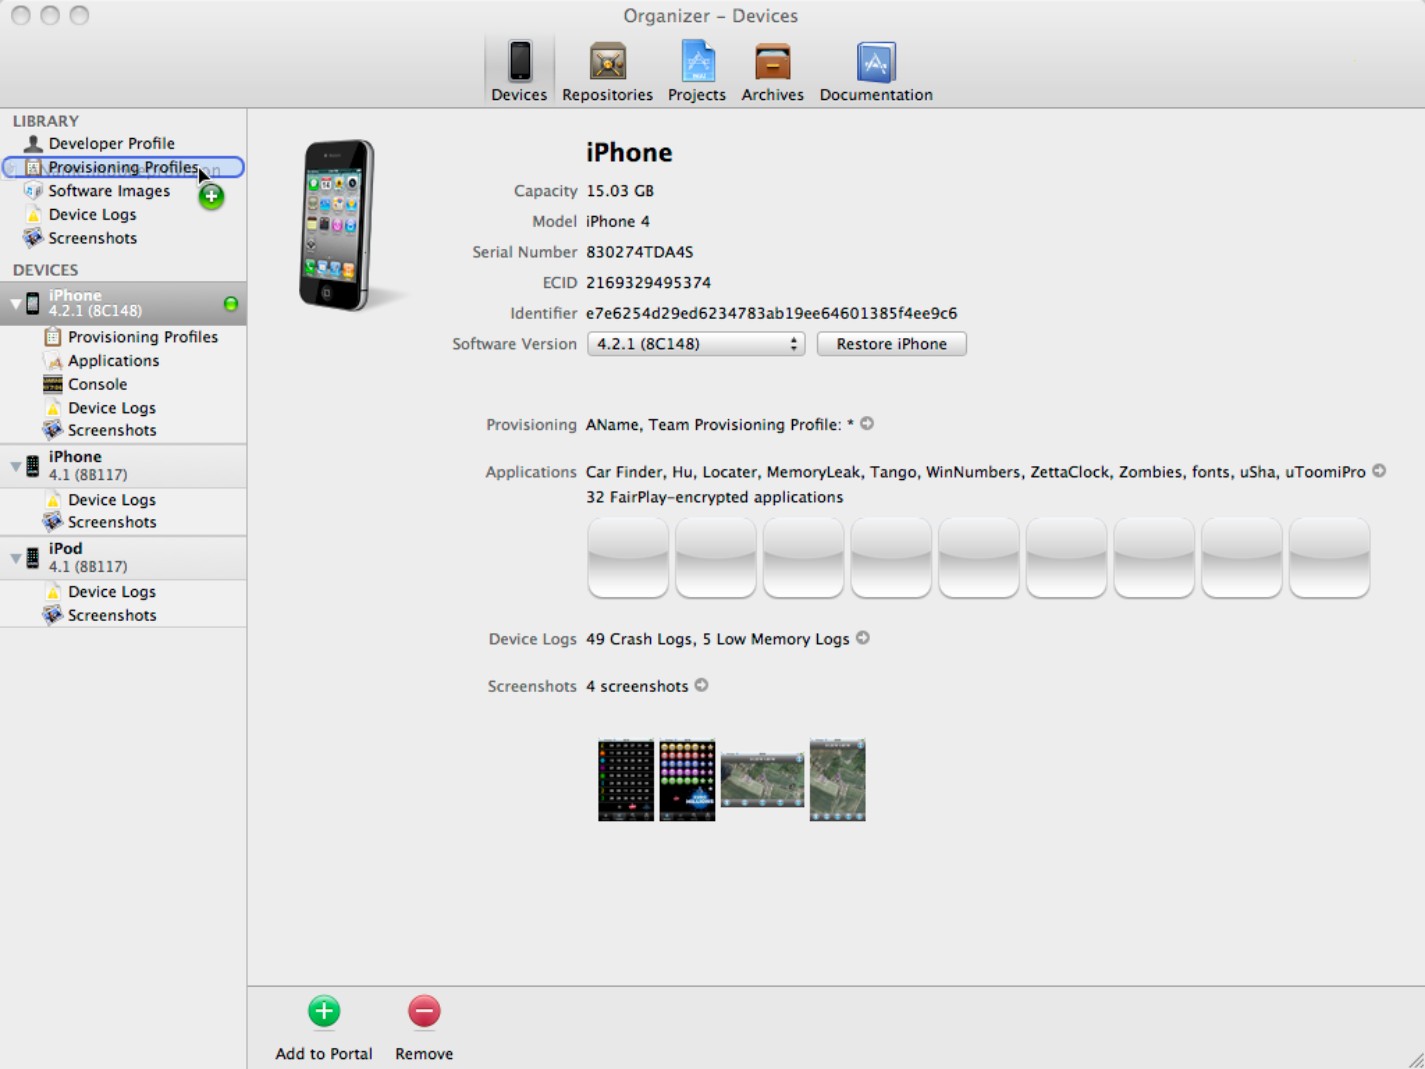Select Developer Profile in Library

123,143
